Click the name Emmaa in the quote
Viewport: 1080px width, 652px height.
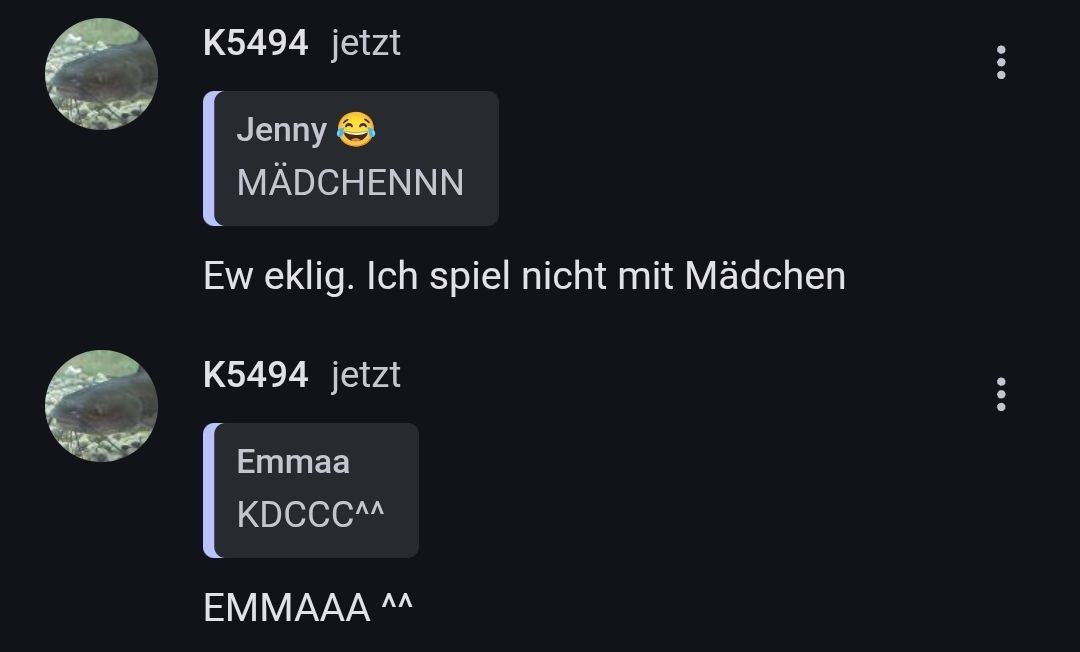pos(293,461)
